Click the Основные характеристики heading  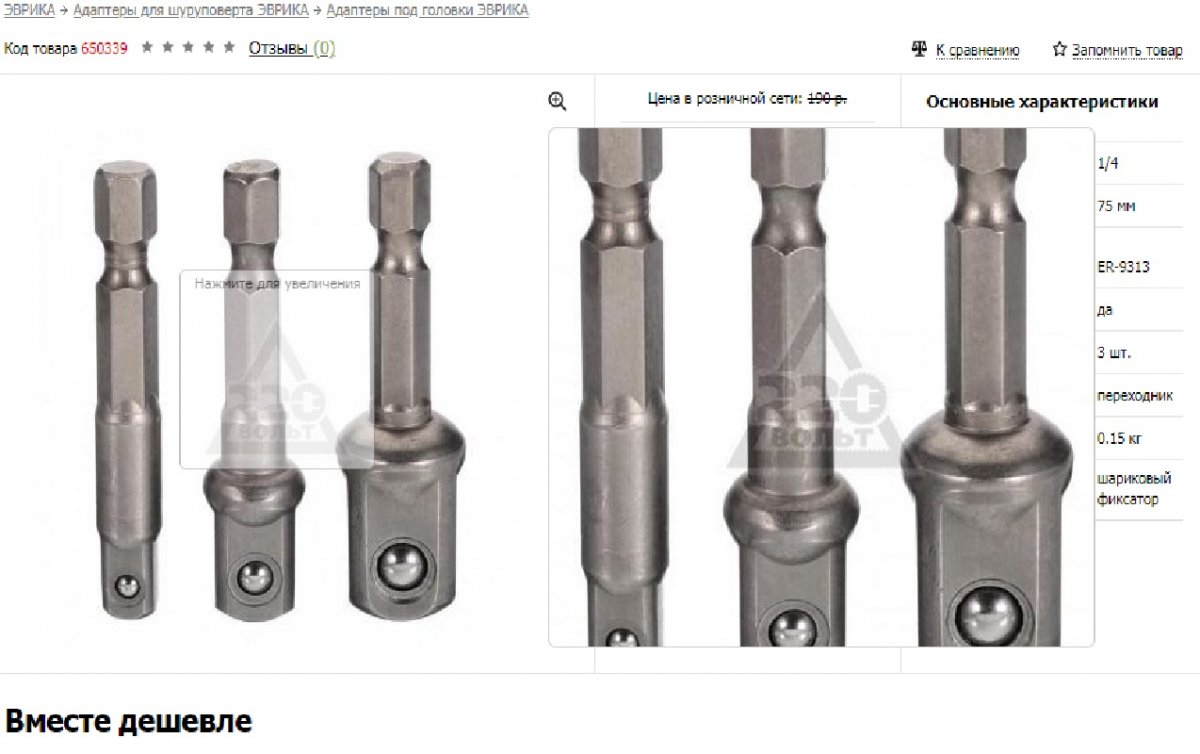[1042, 101]
